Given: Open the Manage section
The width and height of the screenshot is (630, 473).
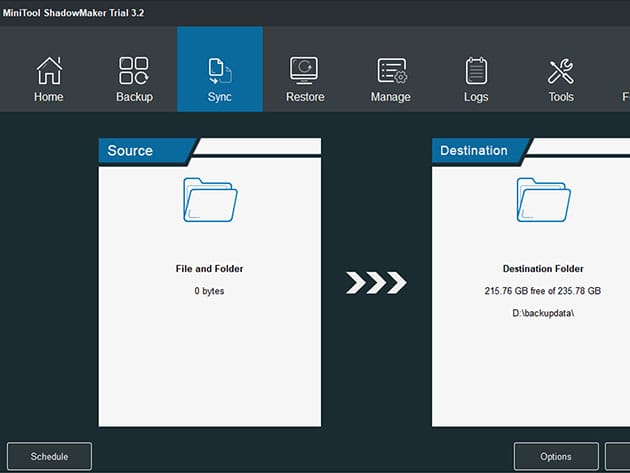Looking at the screenshot, I should pyautogui.click(x=390, y=79).
